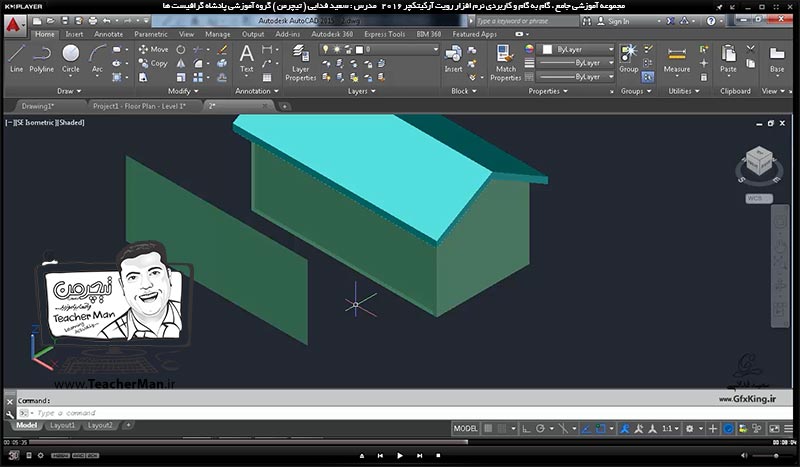Click the Paste clipboard icon
The width and height of the screenshot is (800, 467).
pos(728,59)
